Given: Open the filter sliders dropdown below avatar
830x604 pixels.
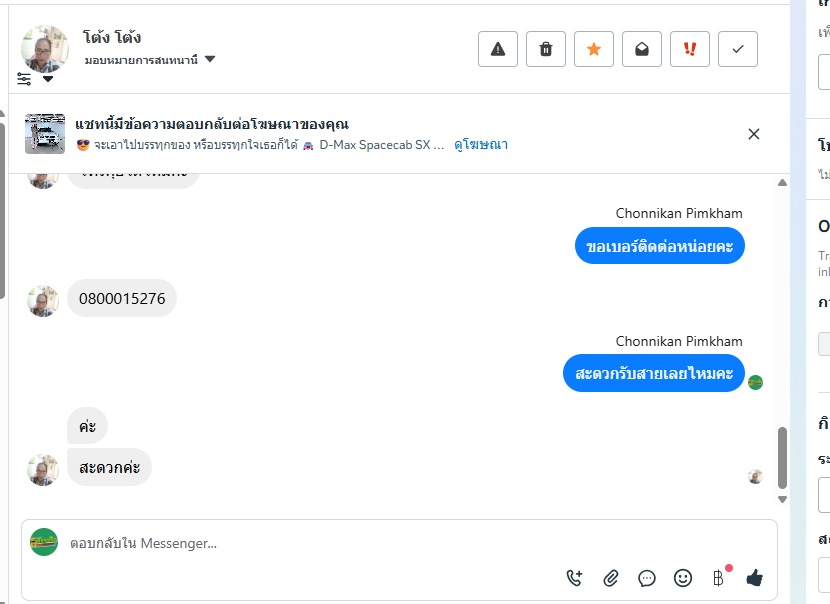Looking at the screenshot, I should pos(34,78).
